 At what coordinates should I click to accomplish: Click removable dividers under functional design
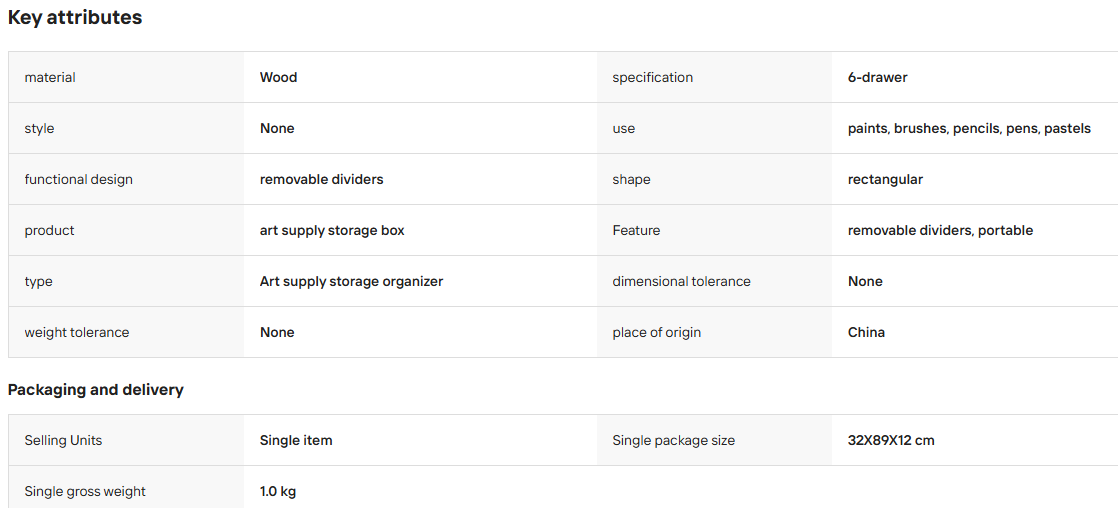point(322,179)
